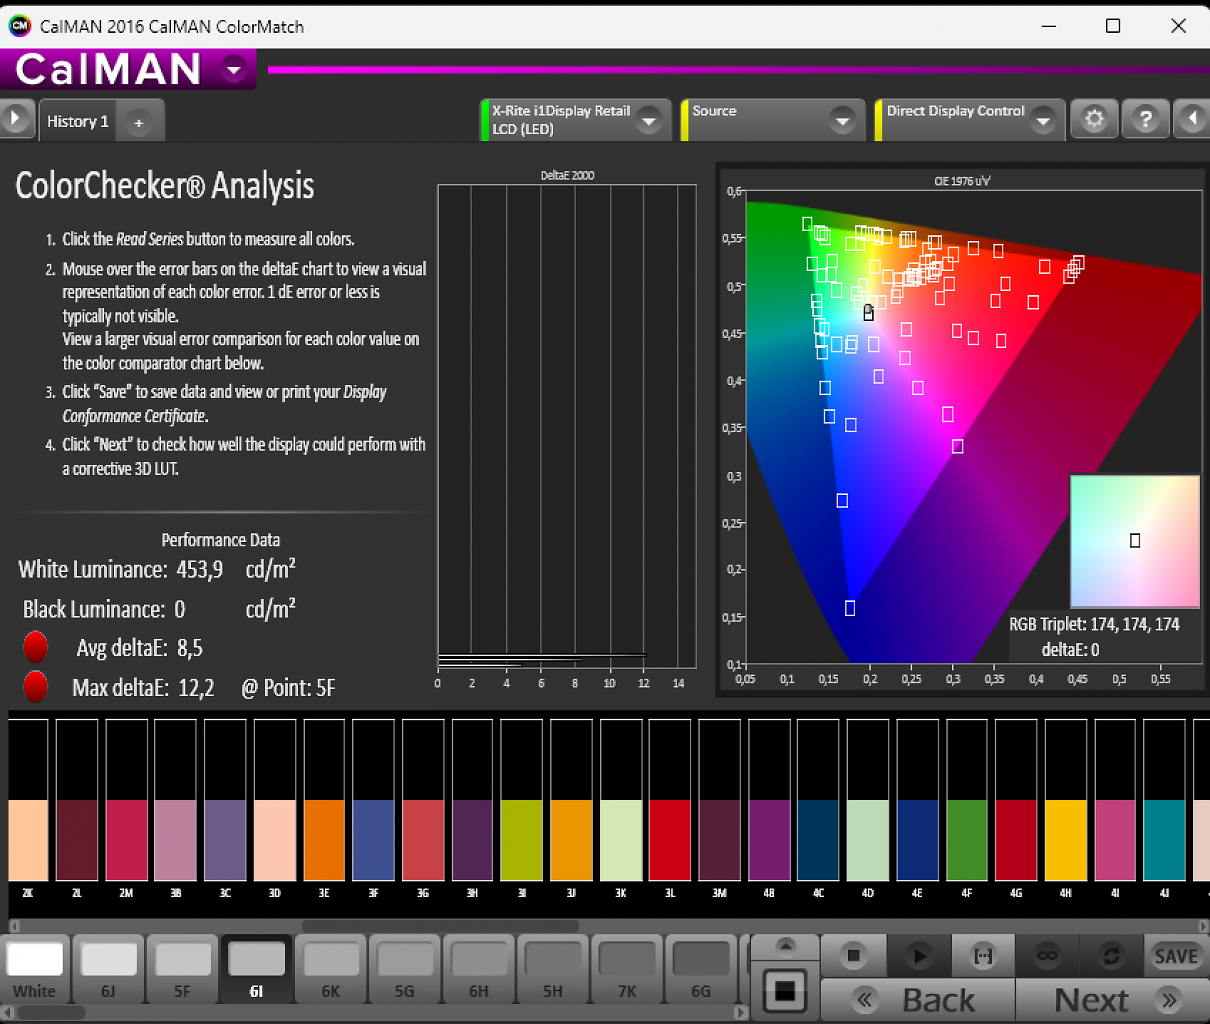The height and width of the screenshot is (1024, 1210).
Task: Click the 2L dark red comparator bar
Action: (77, 800)
